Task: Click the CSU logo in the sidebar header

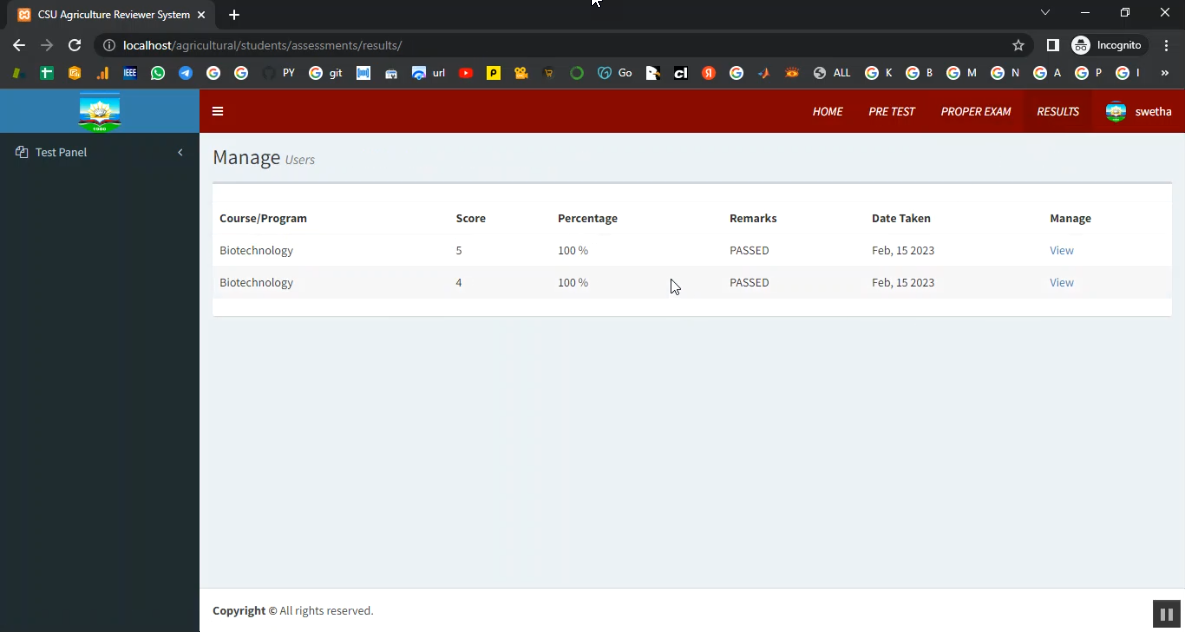Action: 100,112
